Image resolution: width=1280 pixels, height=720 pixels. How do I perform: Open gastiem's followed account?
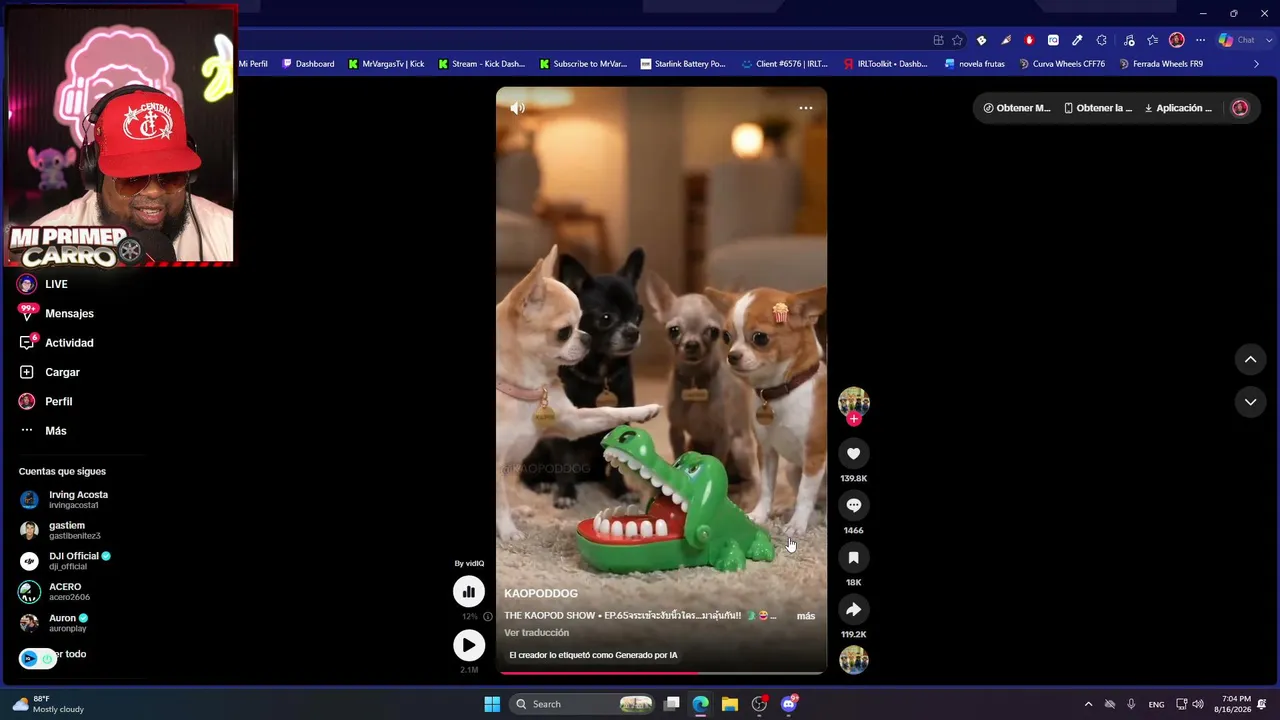pyautogui.click(x=60, y=530)
